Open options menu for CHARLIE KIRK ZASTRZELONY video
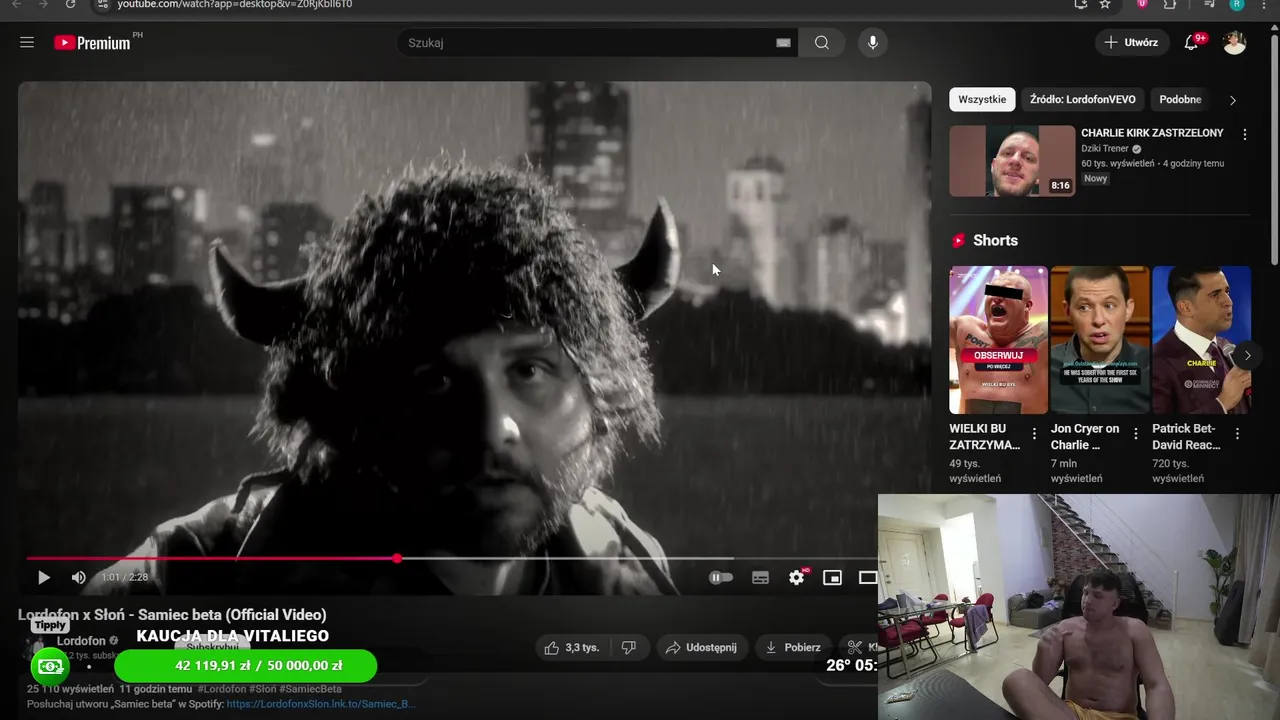The height and width of the screenshot is (720, 1280). (x=1245, y=134)
